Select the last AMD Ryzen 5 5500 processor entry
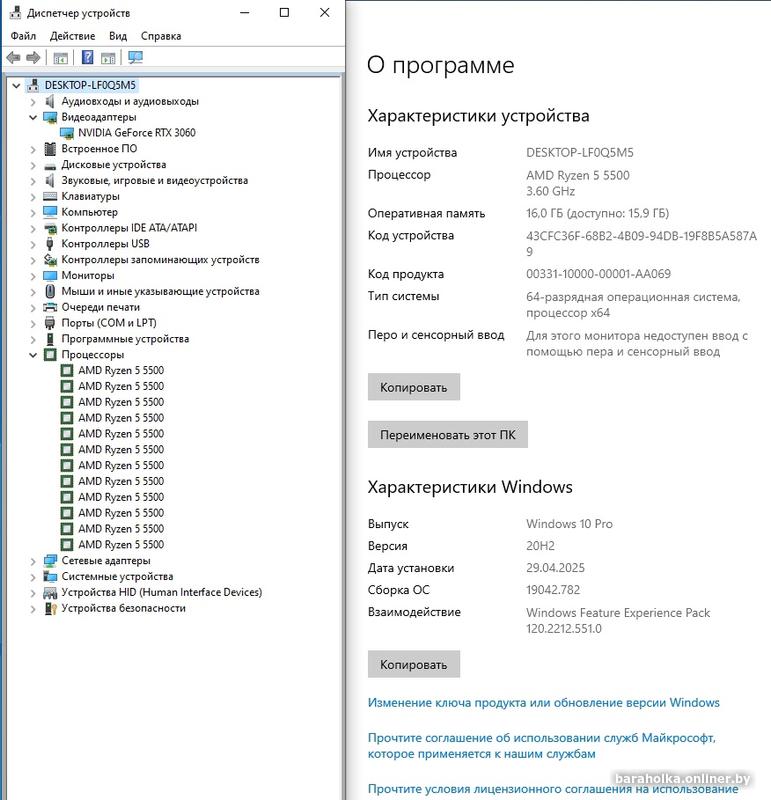 (121, 545)
